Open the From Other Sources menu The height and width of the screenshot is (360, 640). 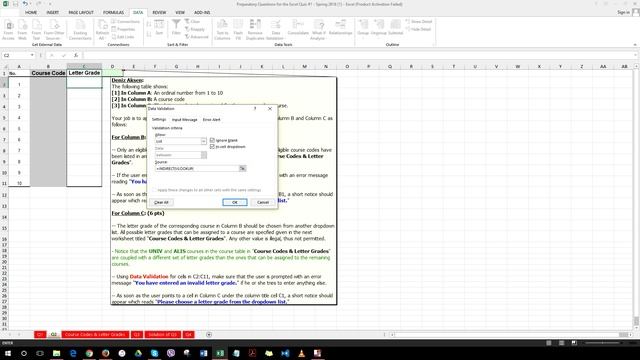(54, 30)
